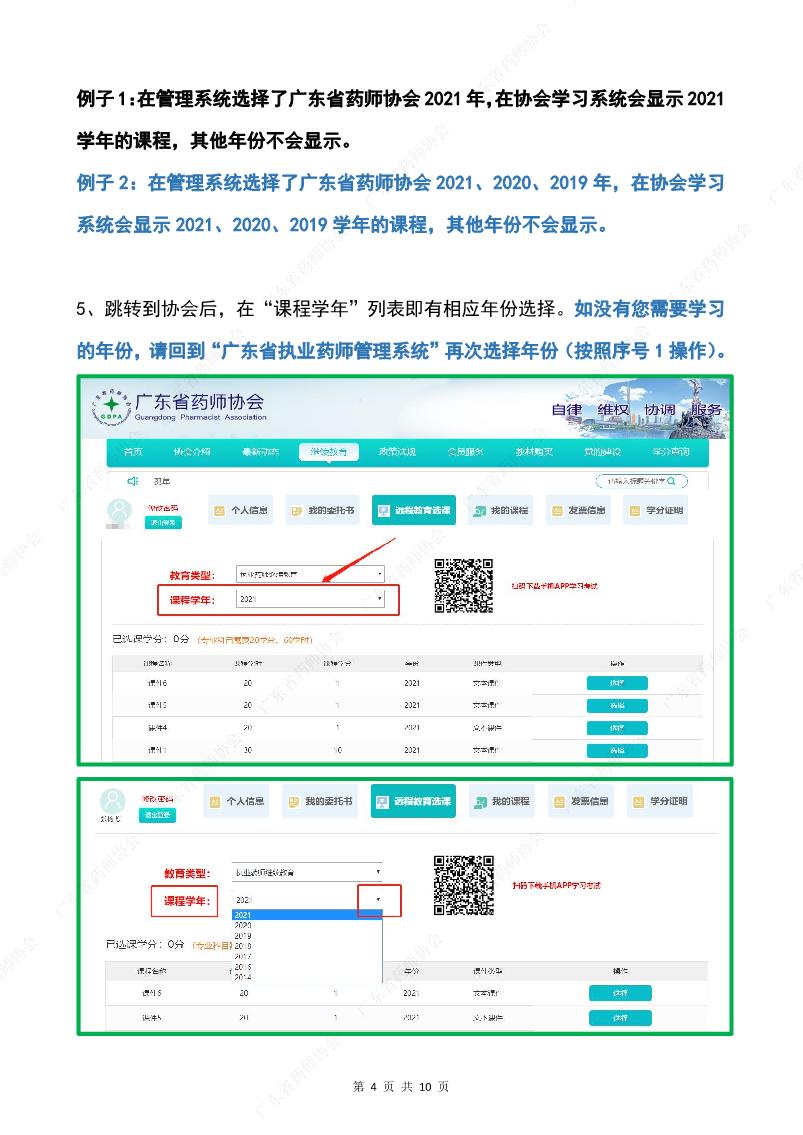Select 远程教育选课 tab in the screenshot with the open year list
This screenshot has height=1135, width=803.
413,801
